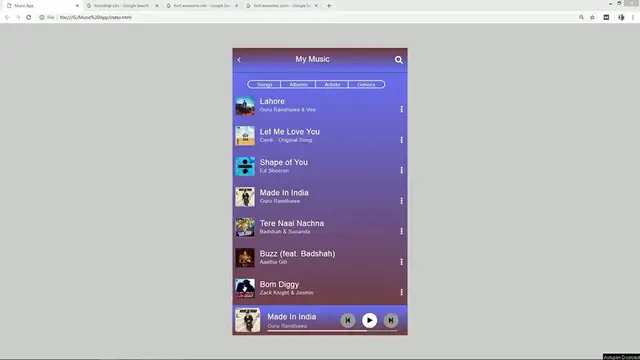Play Bom Diggy from the list
This screenshot has width=640, height=360.
point(279,284)
